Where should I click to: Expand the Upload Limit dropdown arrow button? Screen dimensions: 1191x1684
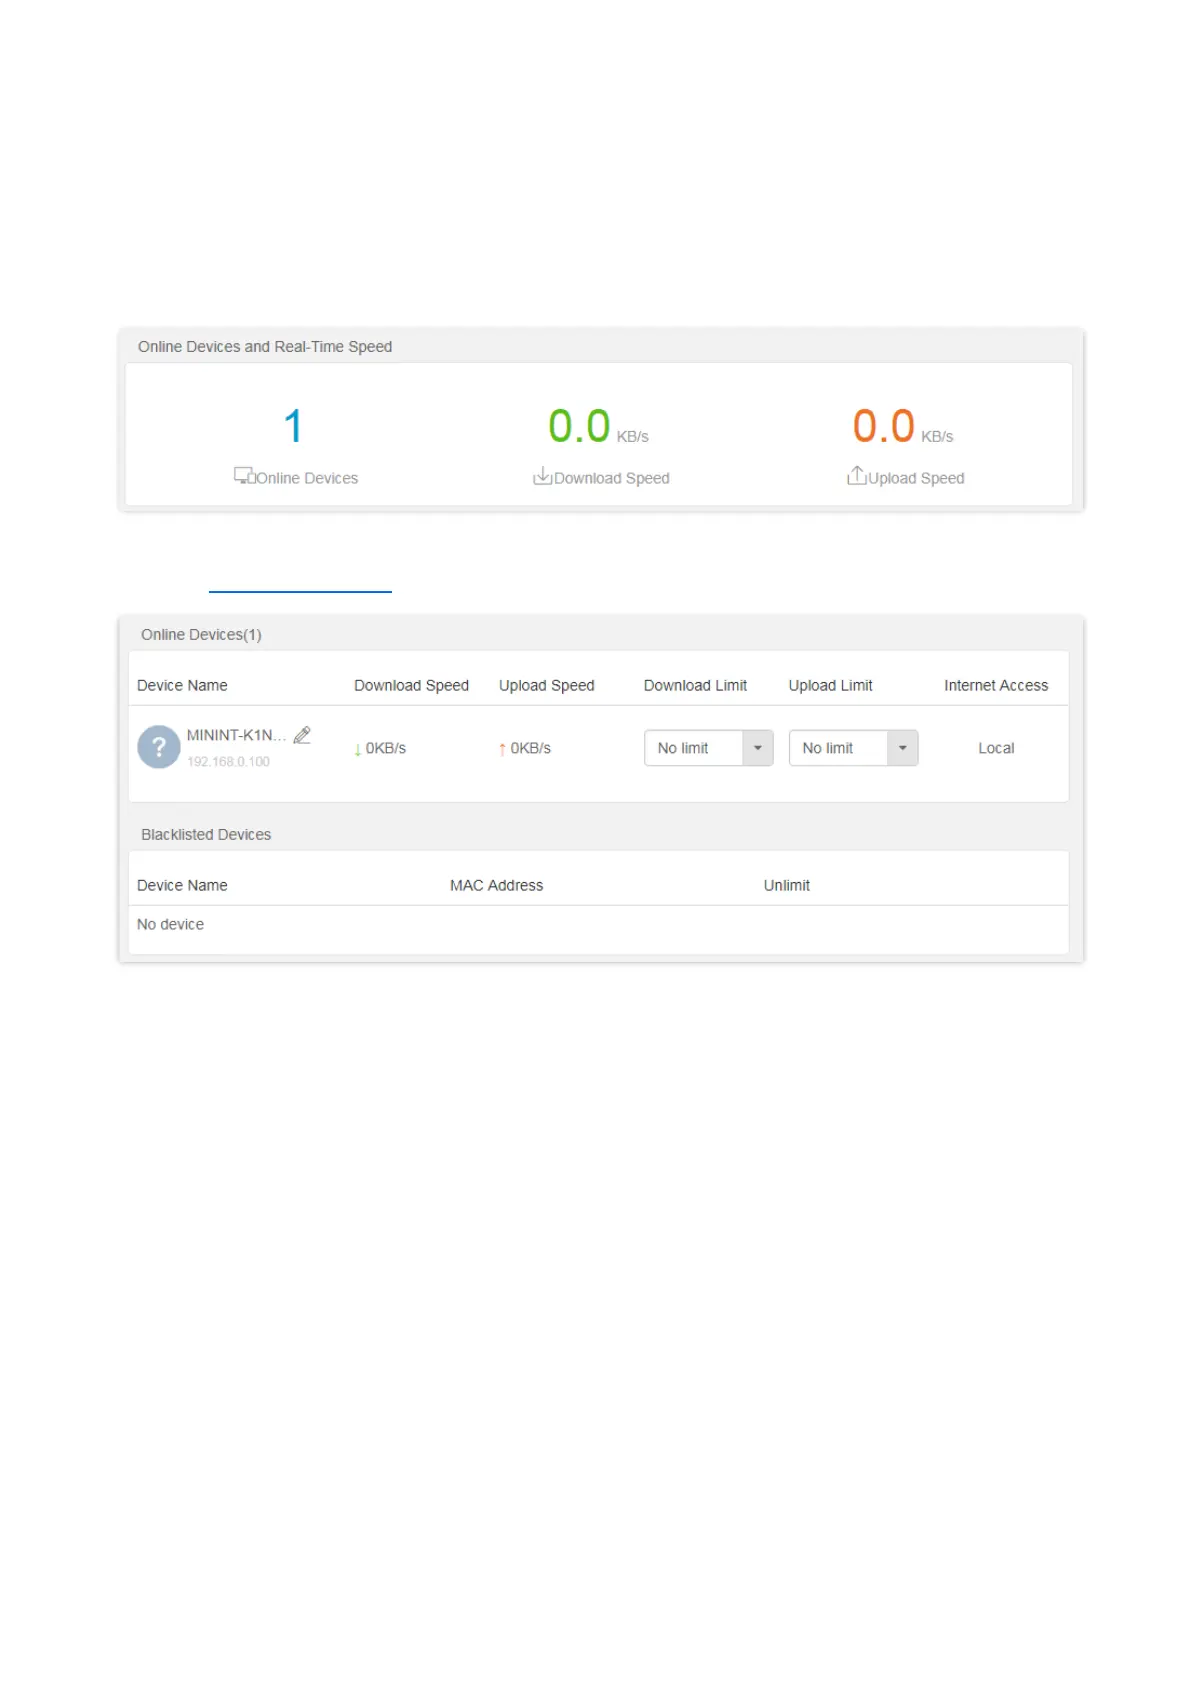902,748
